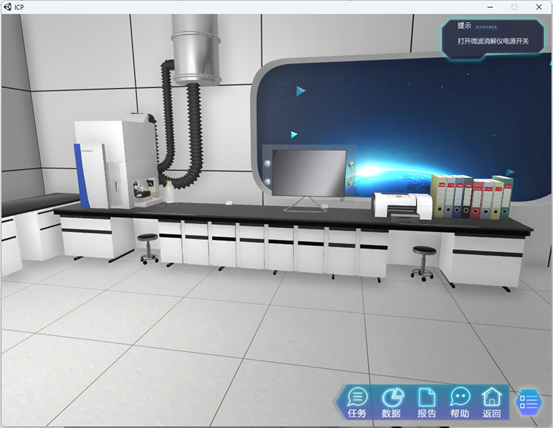The height and width of the screenshot is (428, 553).
Task: Toggle the hexagonal list menu button
Action: pos(529,402)
